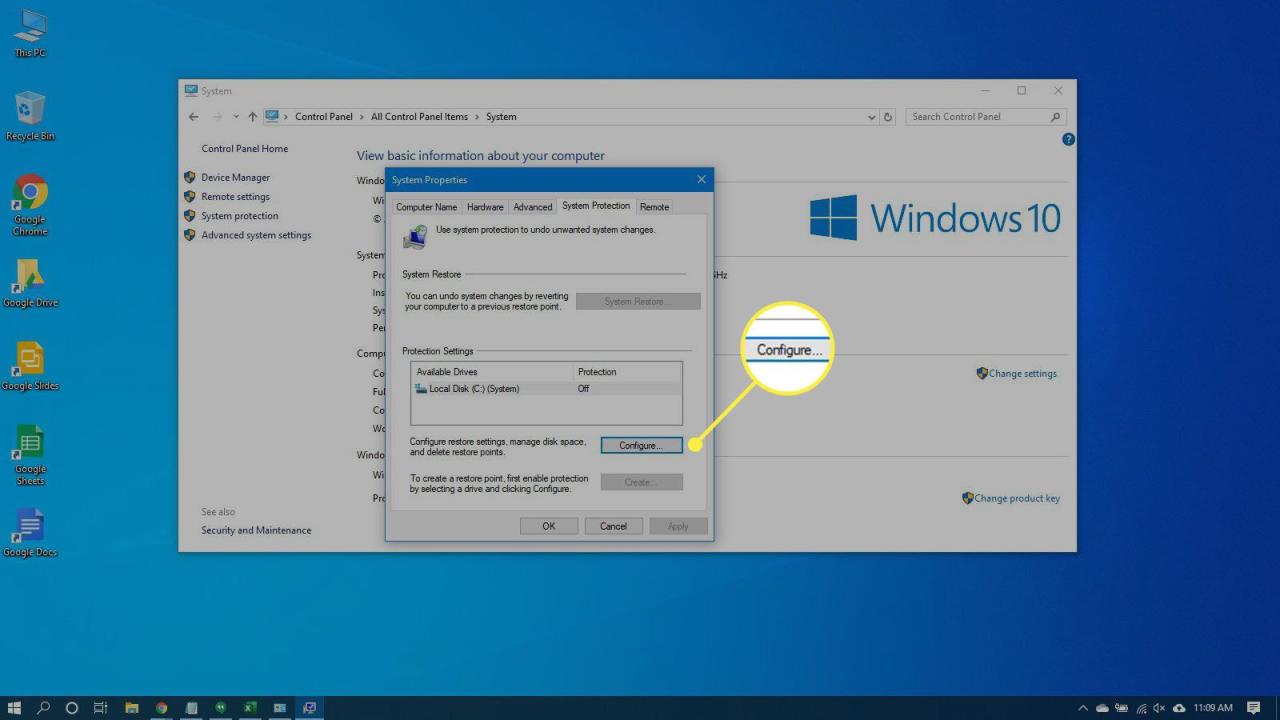1280x720 pixels.
Task: Click the Search Control Panel field
Action: (x=985, y=117)
